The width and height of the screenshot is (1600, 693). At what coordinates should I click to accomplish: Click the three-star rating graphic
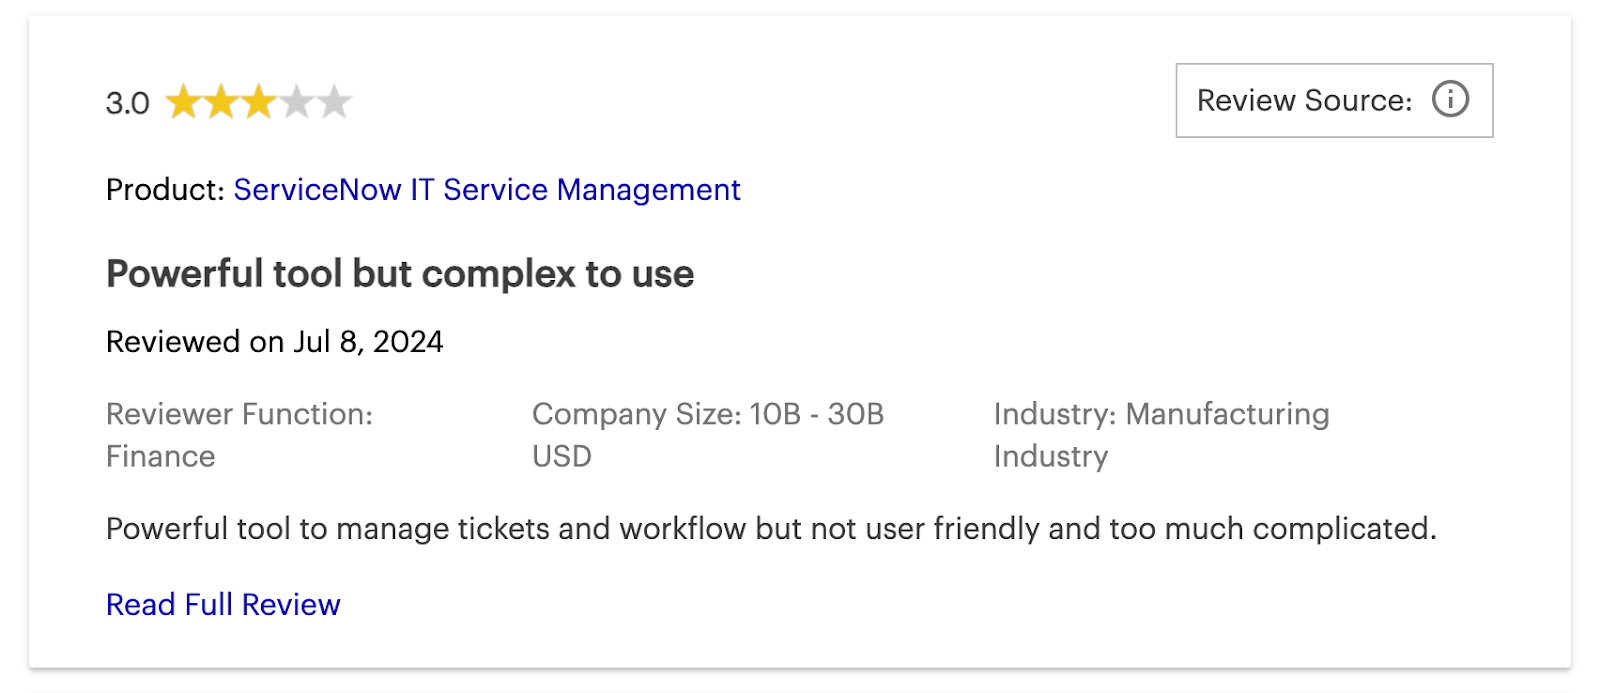(x=259, y=102)
